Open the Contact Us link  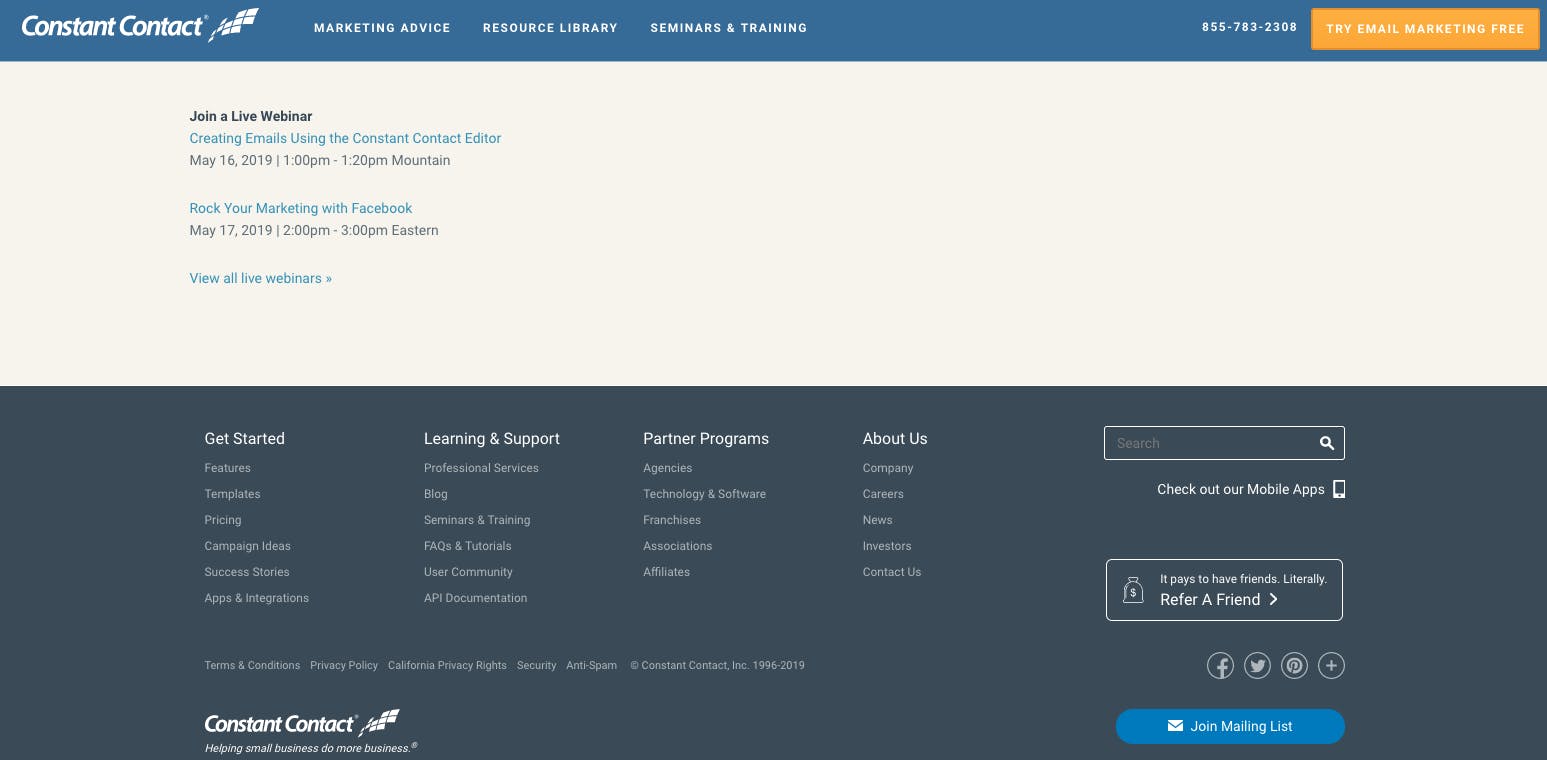tap(892, 572)
